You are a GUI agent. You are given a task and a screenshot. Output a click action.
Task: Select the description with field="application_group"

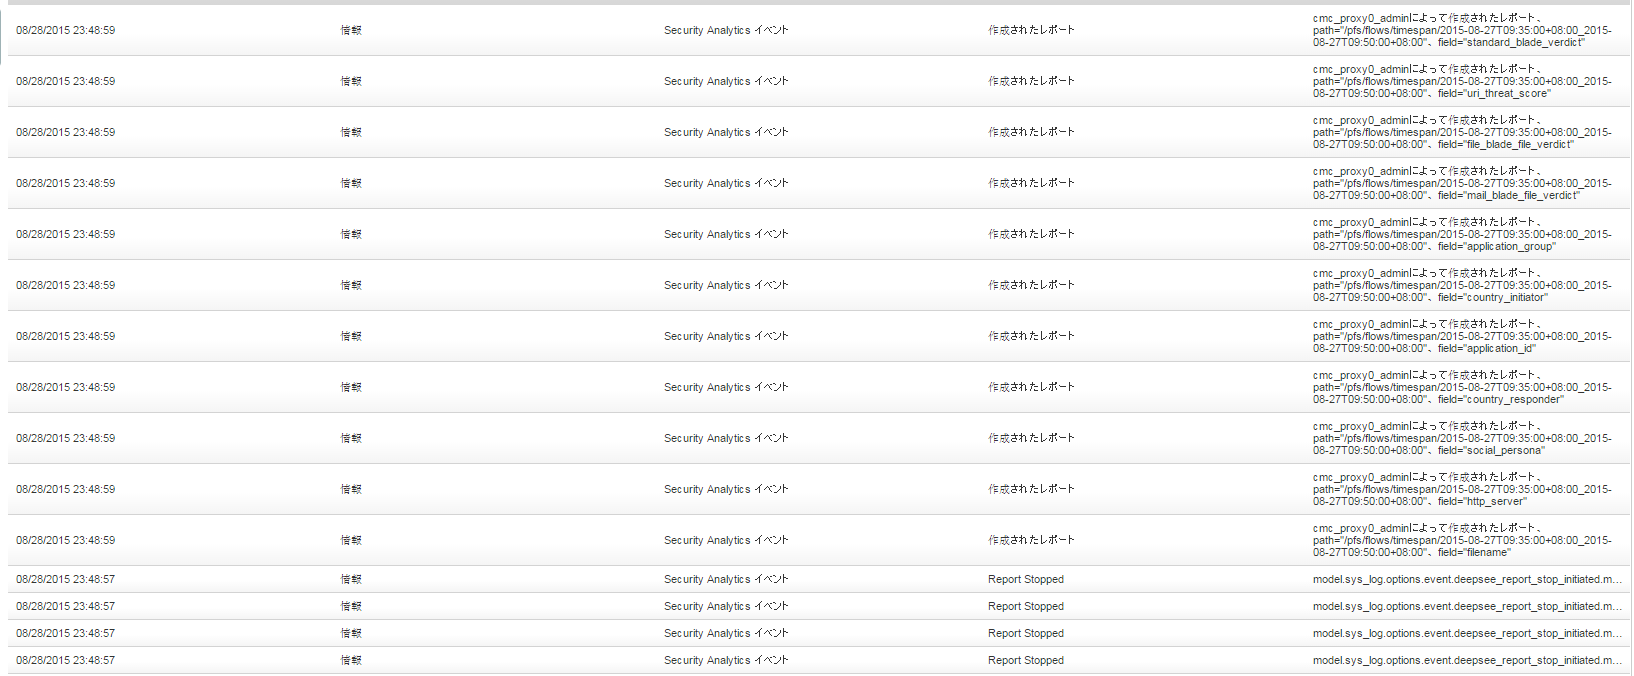tap(1462, 234)
